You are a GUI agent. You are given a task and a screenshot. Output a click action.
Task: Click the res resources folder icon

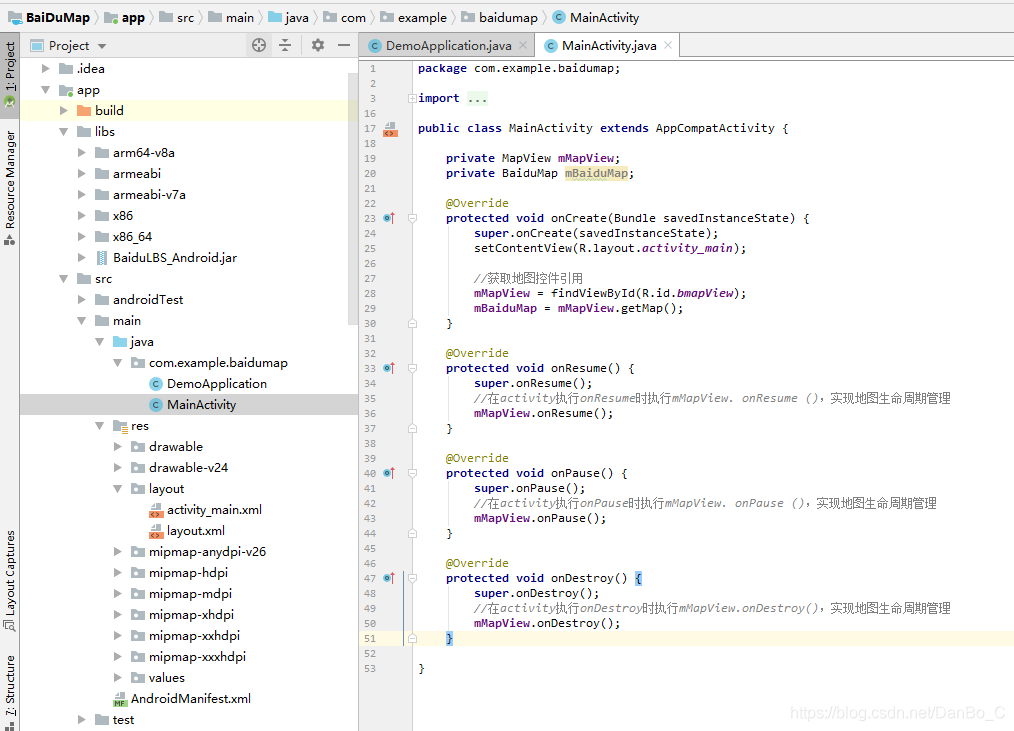(120, 426)
